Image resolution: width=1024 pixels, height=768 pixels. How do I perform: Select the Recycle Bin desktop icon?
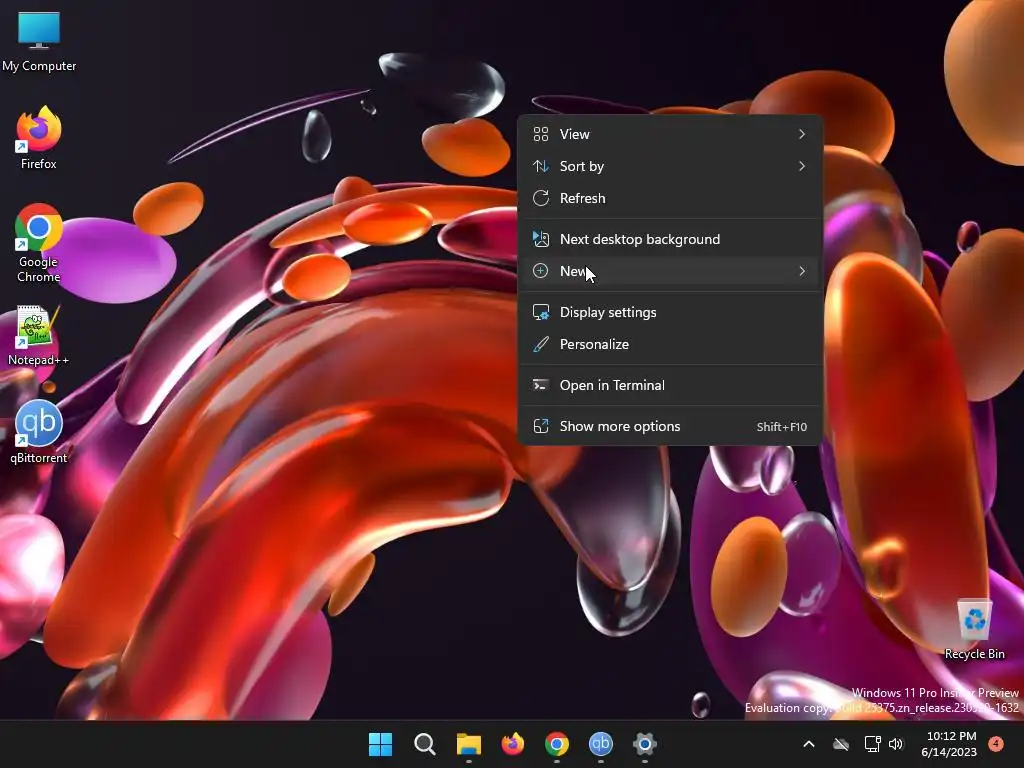[x=974, y=630]
